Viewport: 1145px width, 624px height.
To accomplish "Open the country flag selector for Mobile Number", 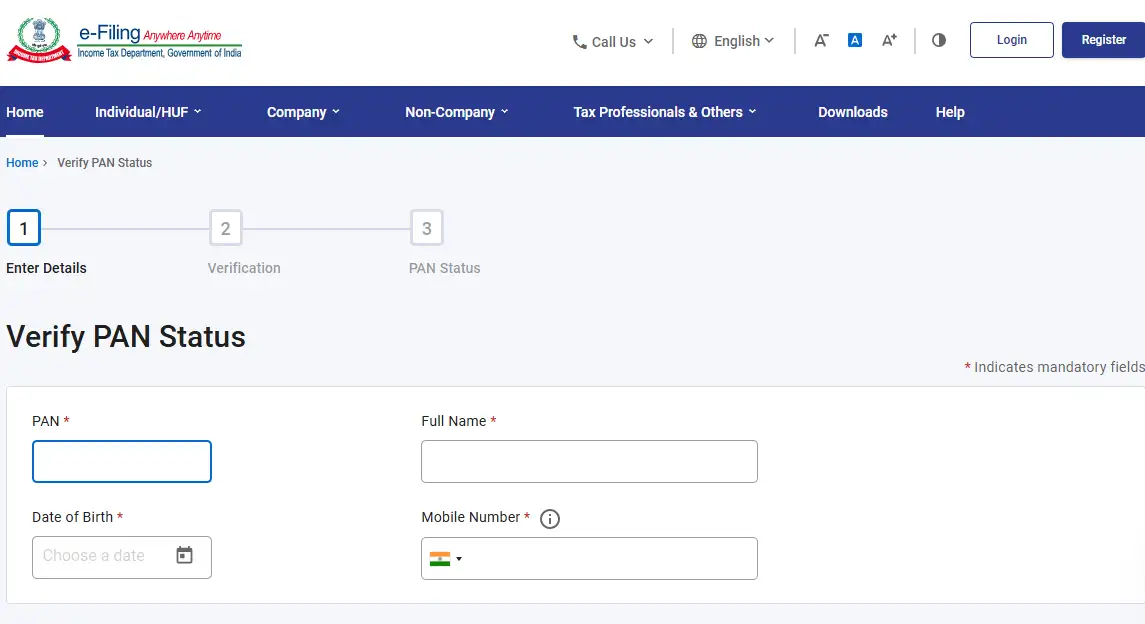I will pos(446,558).
